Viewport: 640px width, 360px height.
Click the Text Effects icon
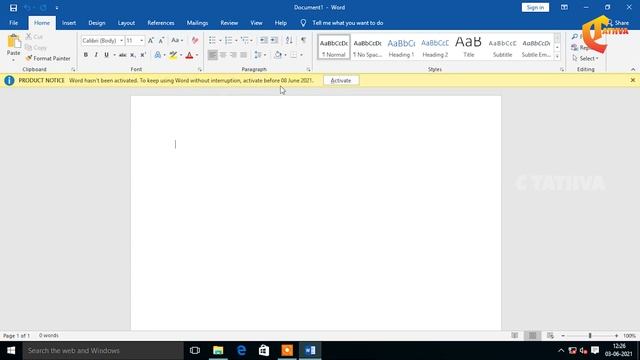[158, 55]
